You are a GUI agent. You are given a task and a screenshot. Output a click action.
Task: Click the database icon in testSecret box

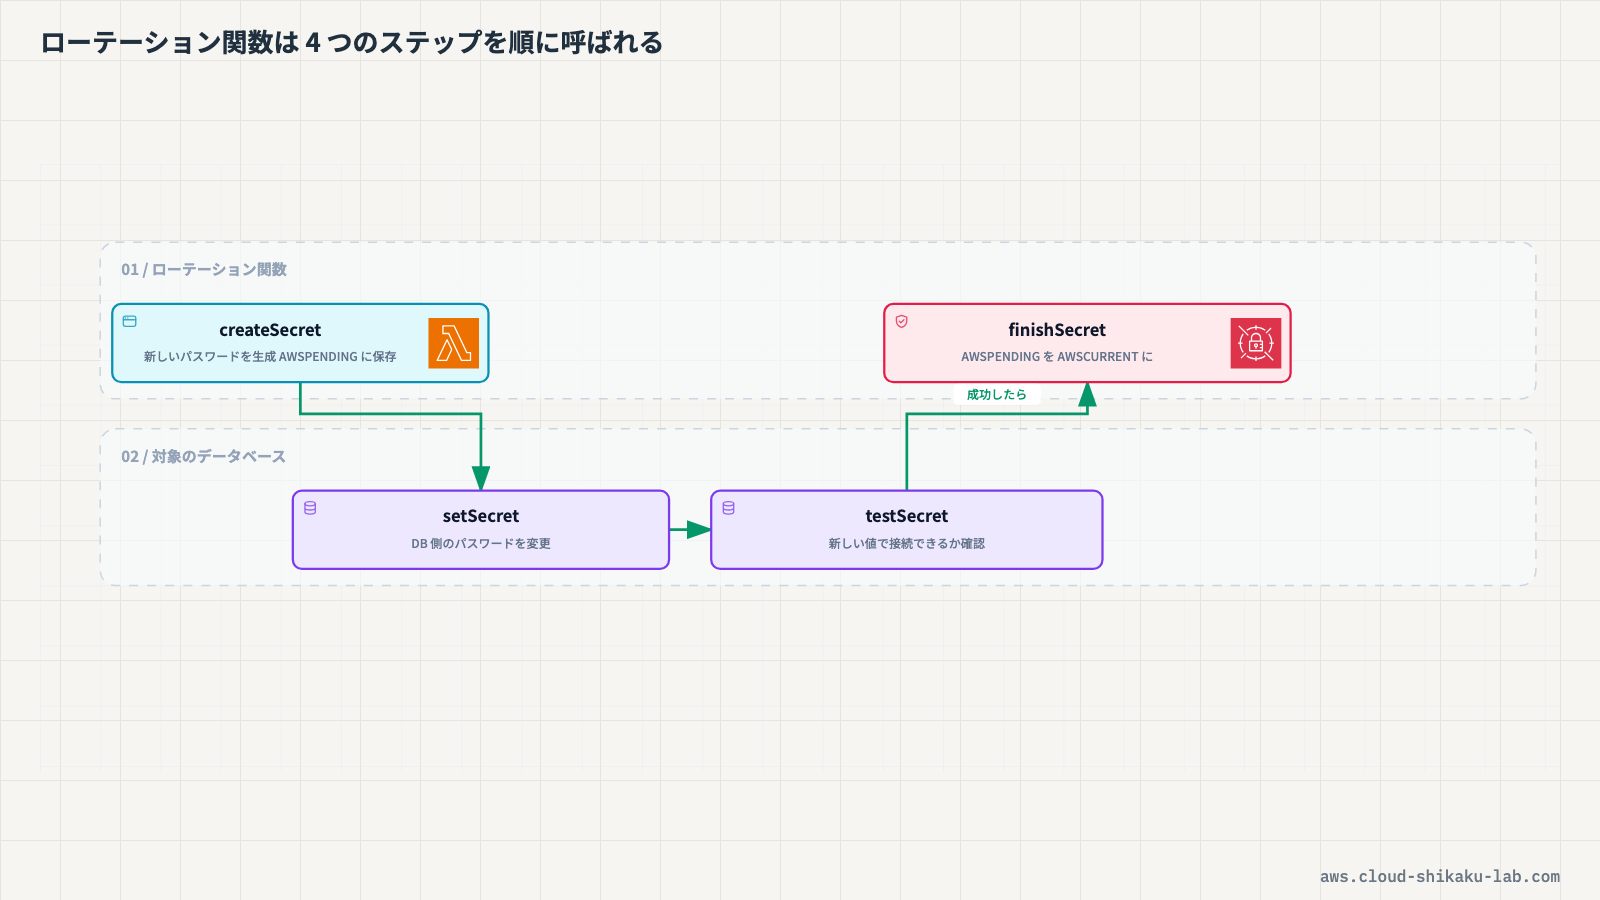pos(728,508)
